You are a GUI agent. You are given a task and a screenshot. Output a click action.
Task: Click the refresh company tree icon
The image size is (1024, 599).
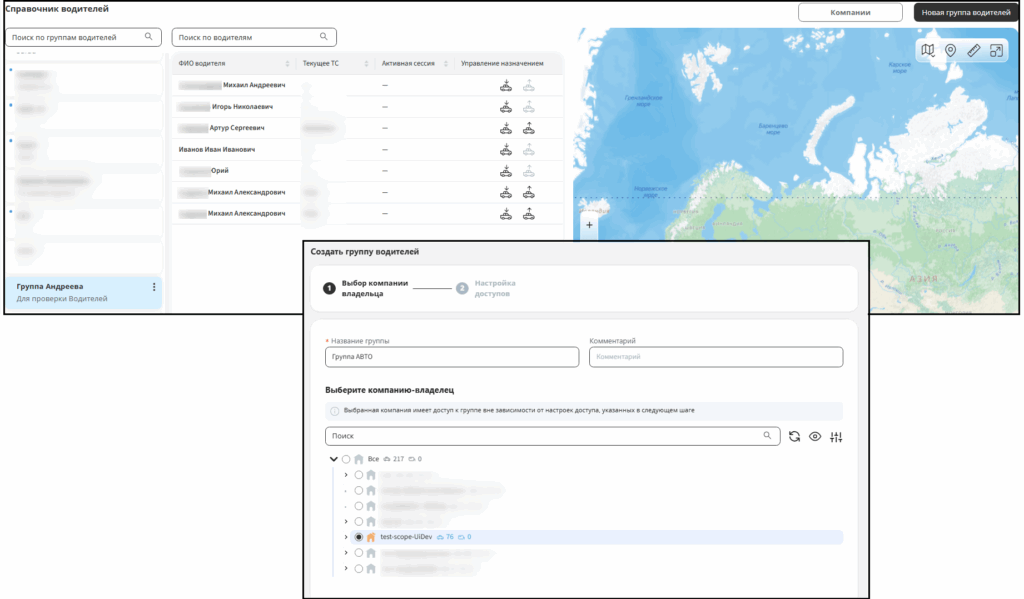tap(794, 436)
